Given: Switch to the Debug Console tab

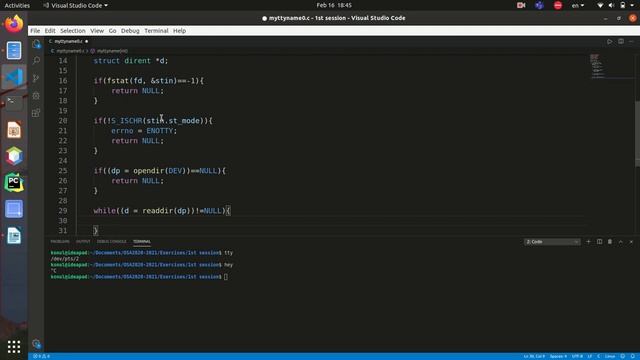Looking at the screenshot, I should click(x=111, y=242).
